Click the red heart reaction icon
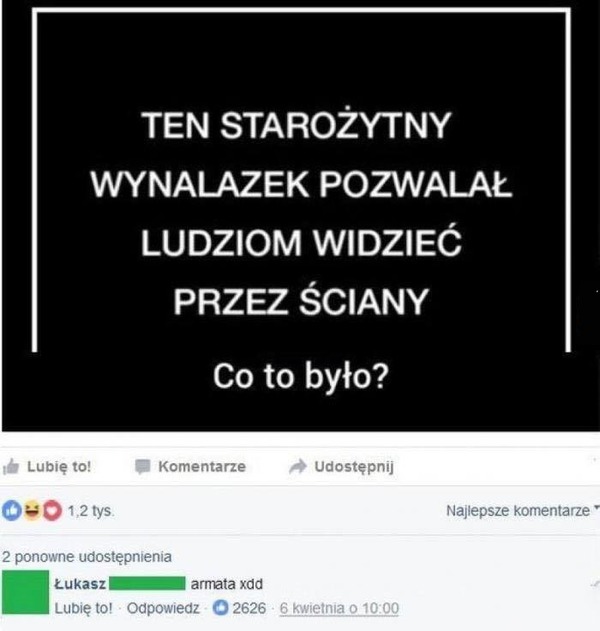 [52, 511]
